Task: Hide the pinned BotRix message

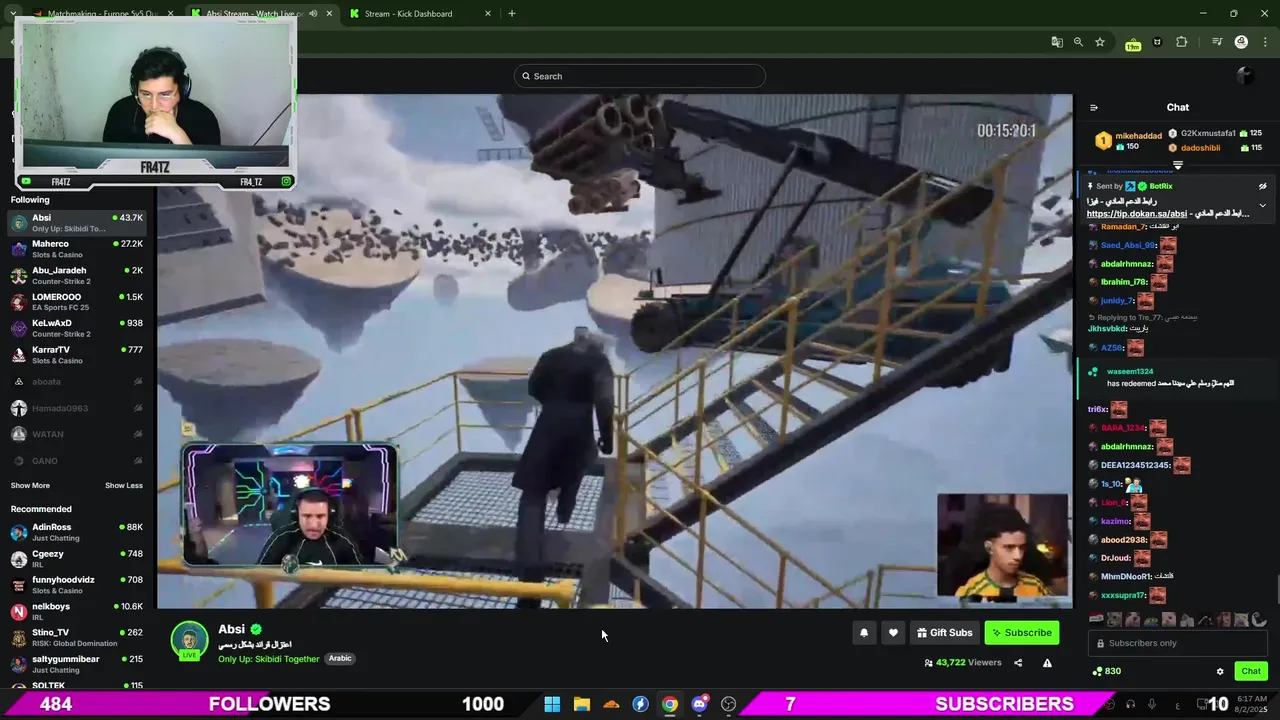Action: 1262,186
